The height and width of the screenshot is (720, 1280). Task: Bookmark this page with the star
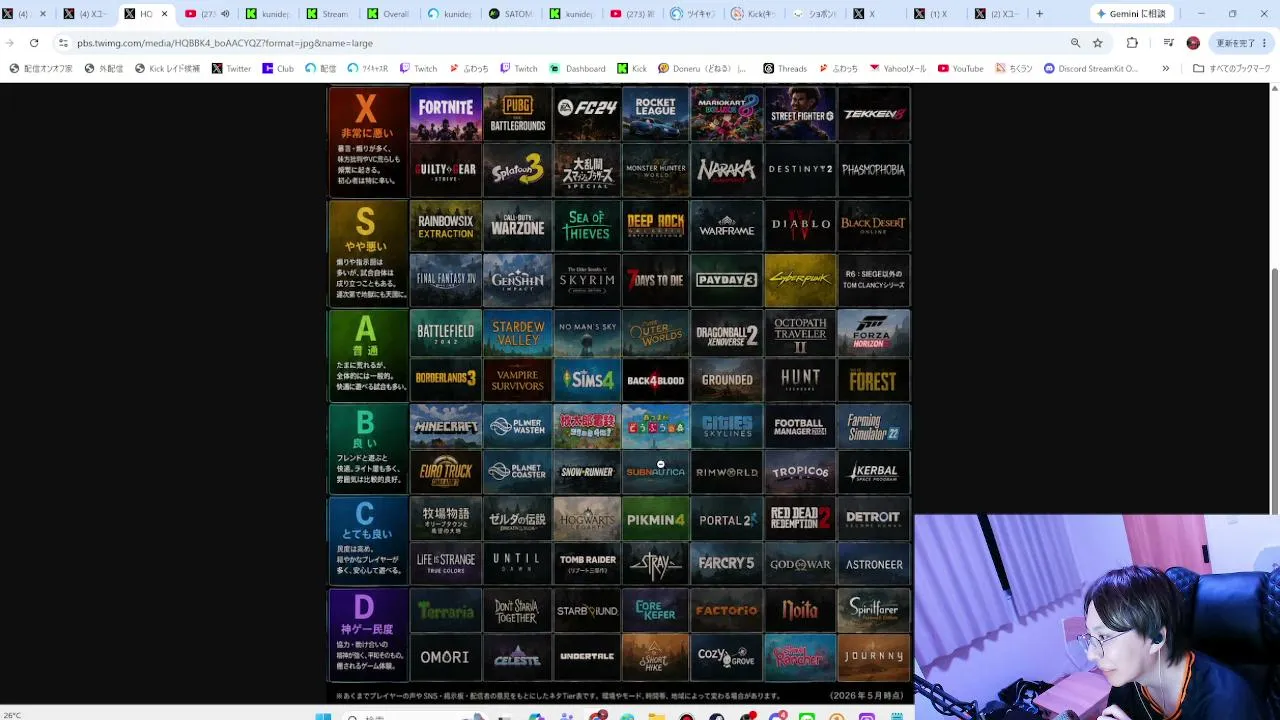[x=1098, y=43]
